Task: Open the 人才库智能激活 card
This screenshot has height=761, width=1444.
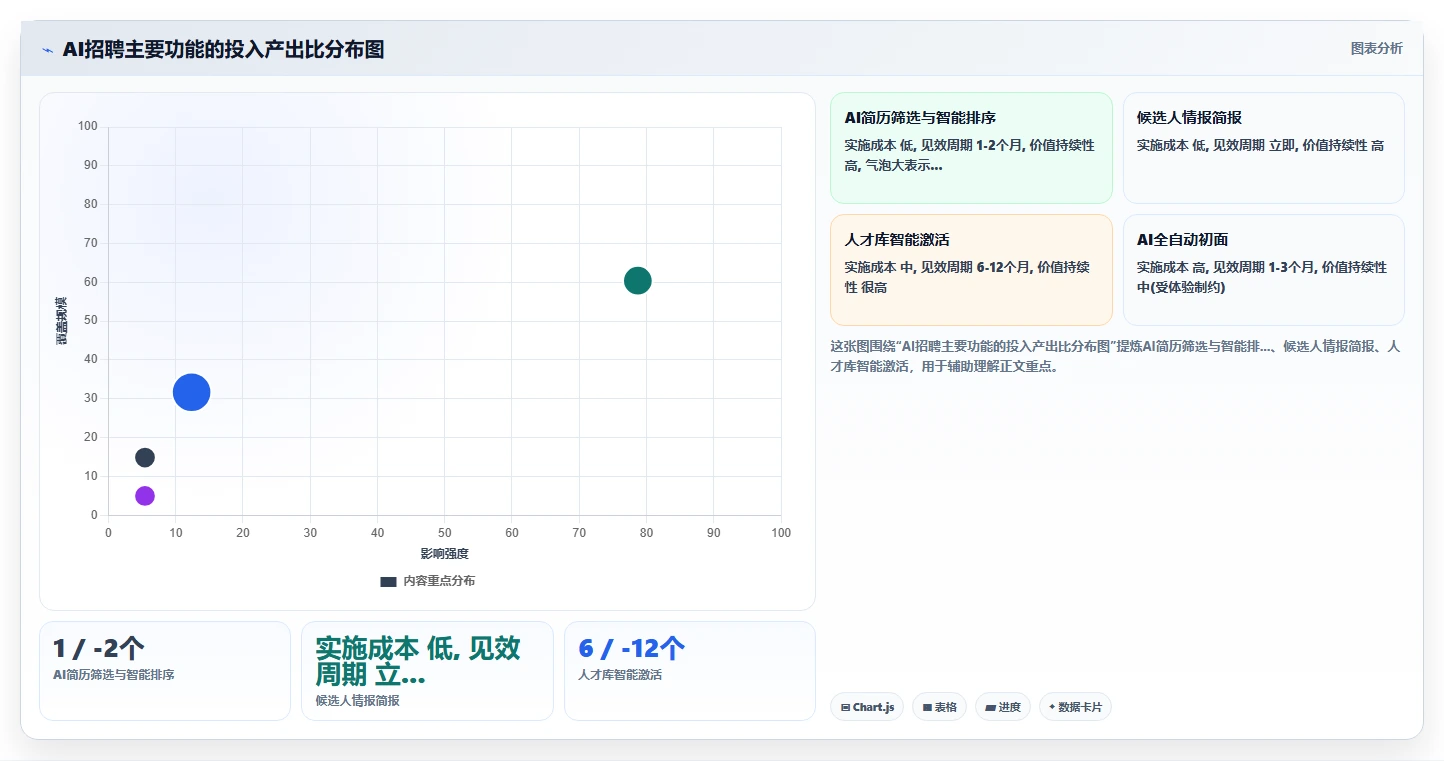Action: (x=971, y=270)
